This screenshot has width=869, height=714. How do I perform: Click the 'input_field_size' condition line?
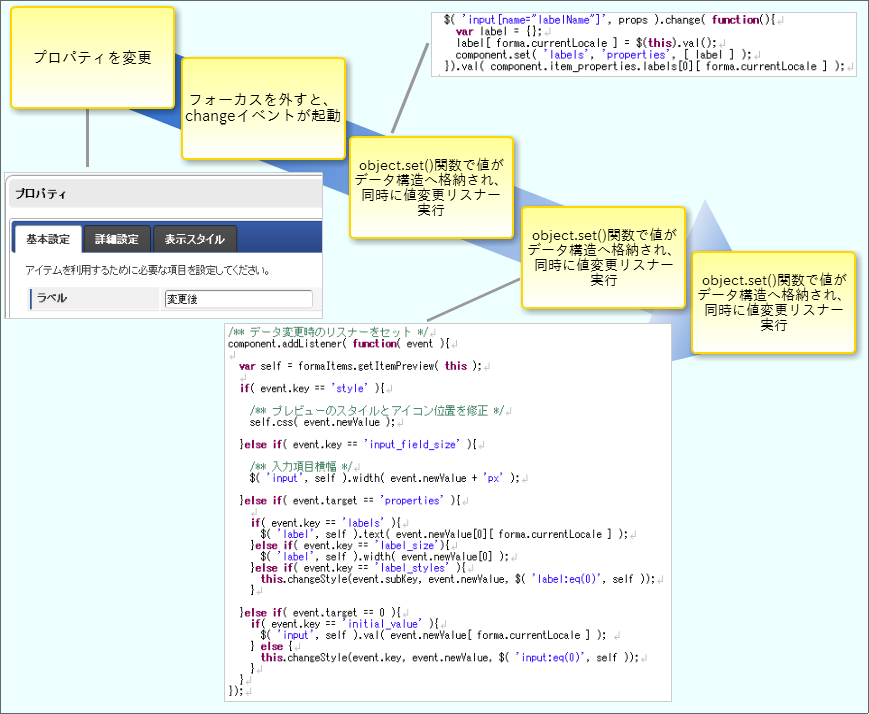pyautogui.click(x=358, y=443)
